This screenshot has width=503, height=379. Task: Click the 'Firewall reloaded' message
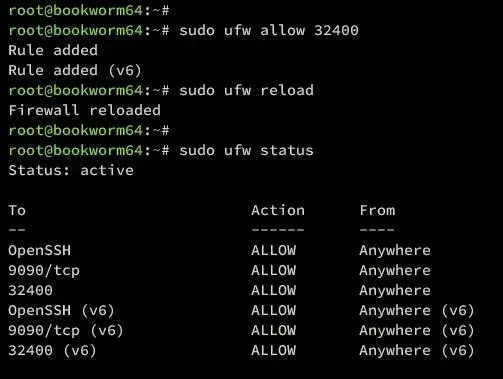click(x=85, y=110)
